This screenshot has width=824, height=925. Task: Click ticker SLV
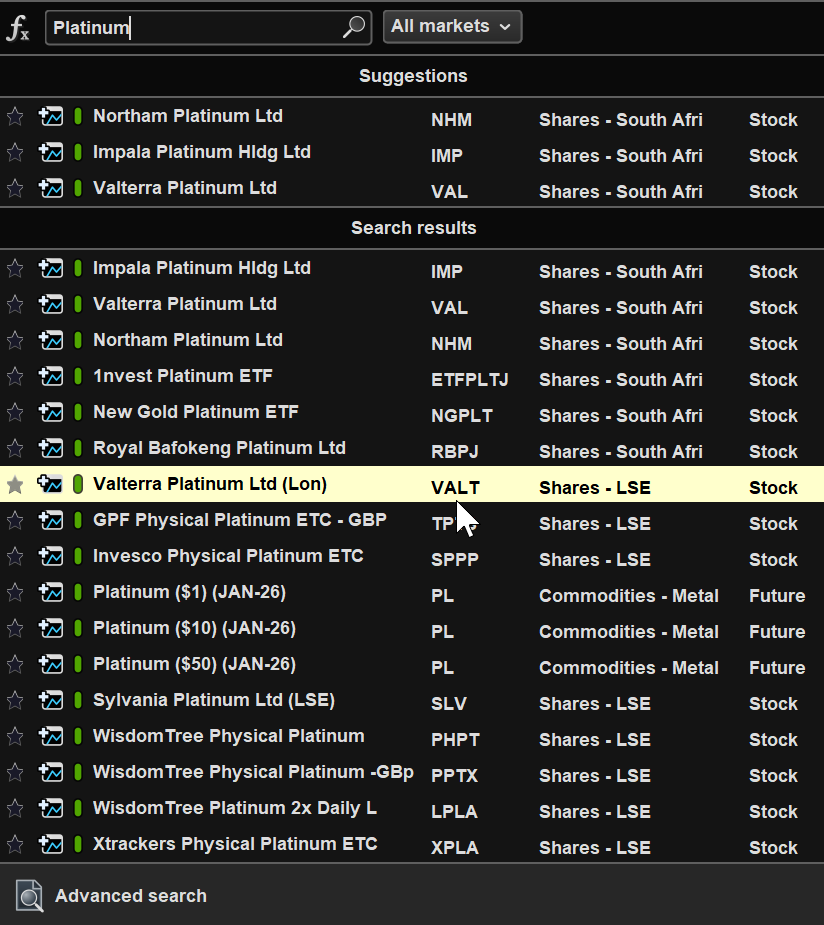coord(449,704)
